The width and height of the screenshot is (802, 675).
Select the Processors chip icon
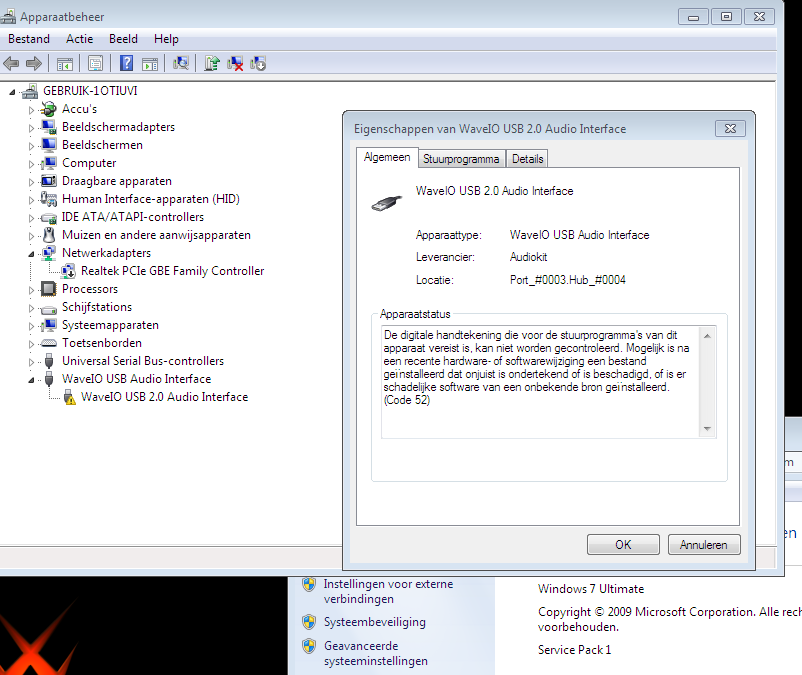[49, 289]
